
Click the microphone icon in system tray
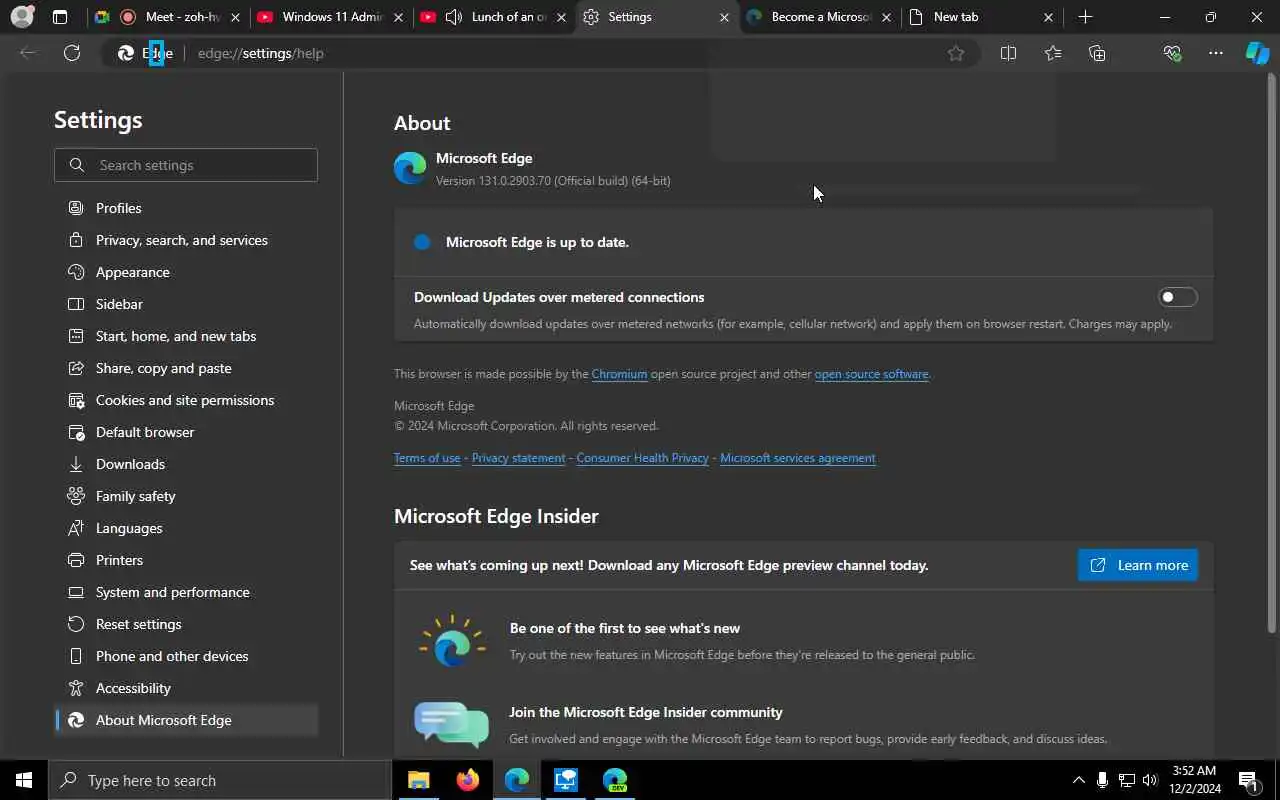point(1102,780)
